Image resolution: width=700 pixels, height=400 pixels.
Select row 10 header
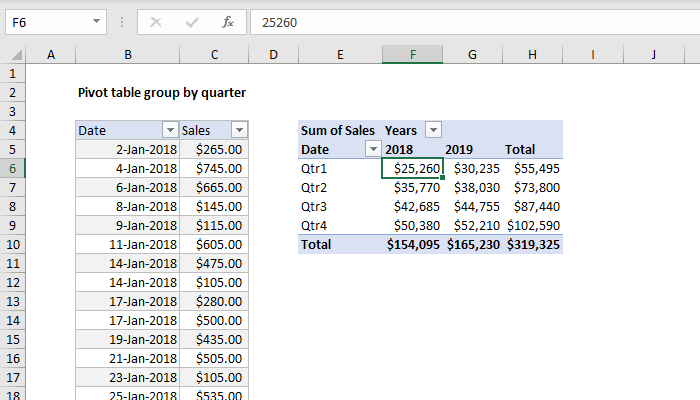12,244
